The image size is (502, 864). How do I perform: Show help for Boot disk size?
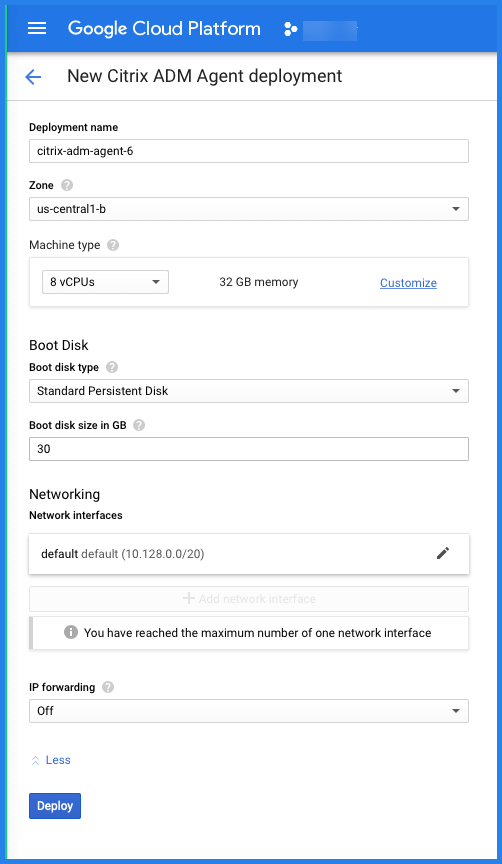(139, 425)
